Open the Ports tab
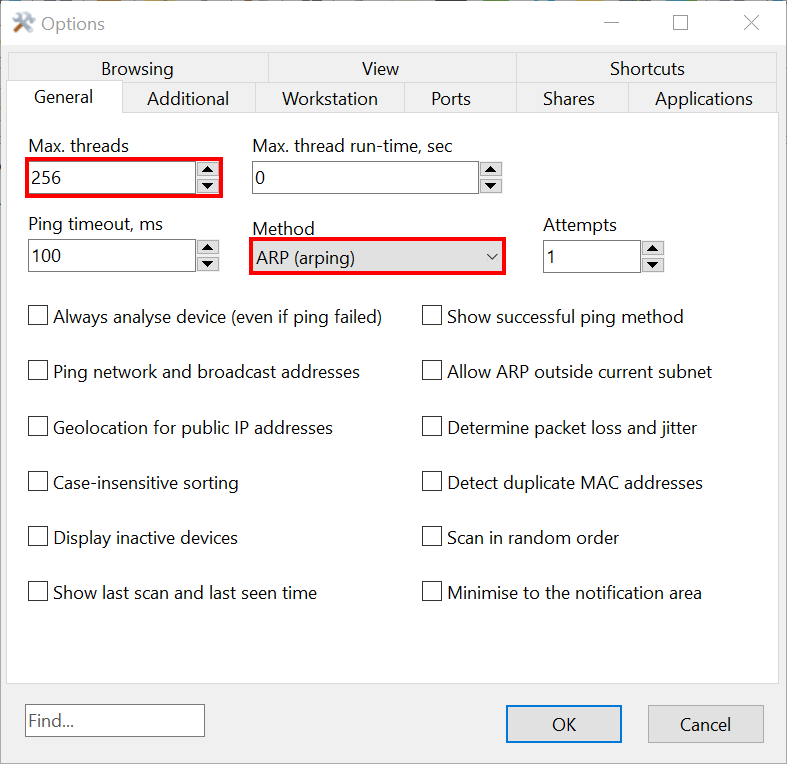The height and width of the screenshot is (764, 787). pyautogui.click(x=451, y=98)
